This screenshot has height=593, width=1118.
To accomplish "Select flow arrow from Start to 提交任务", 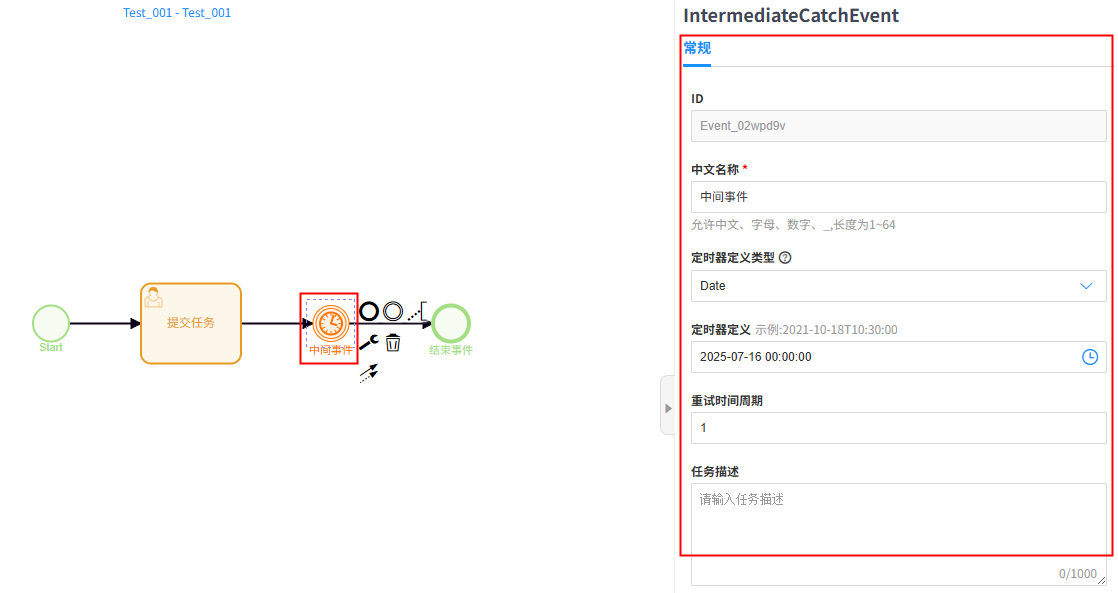I will pos(105,324).
